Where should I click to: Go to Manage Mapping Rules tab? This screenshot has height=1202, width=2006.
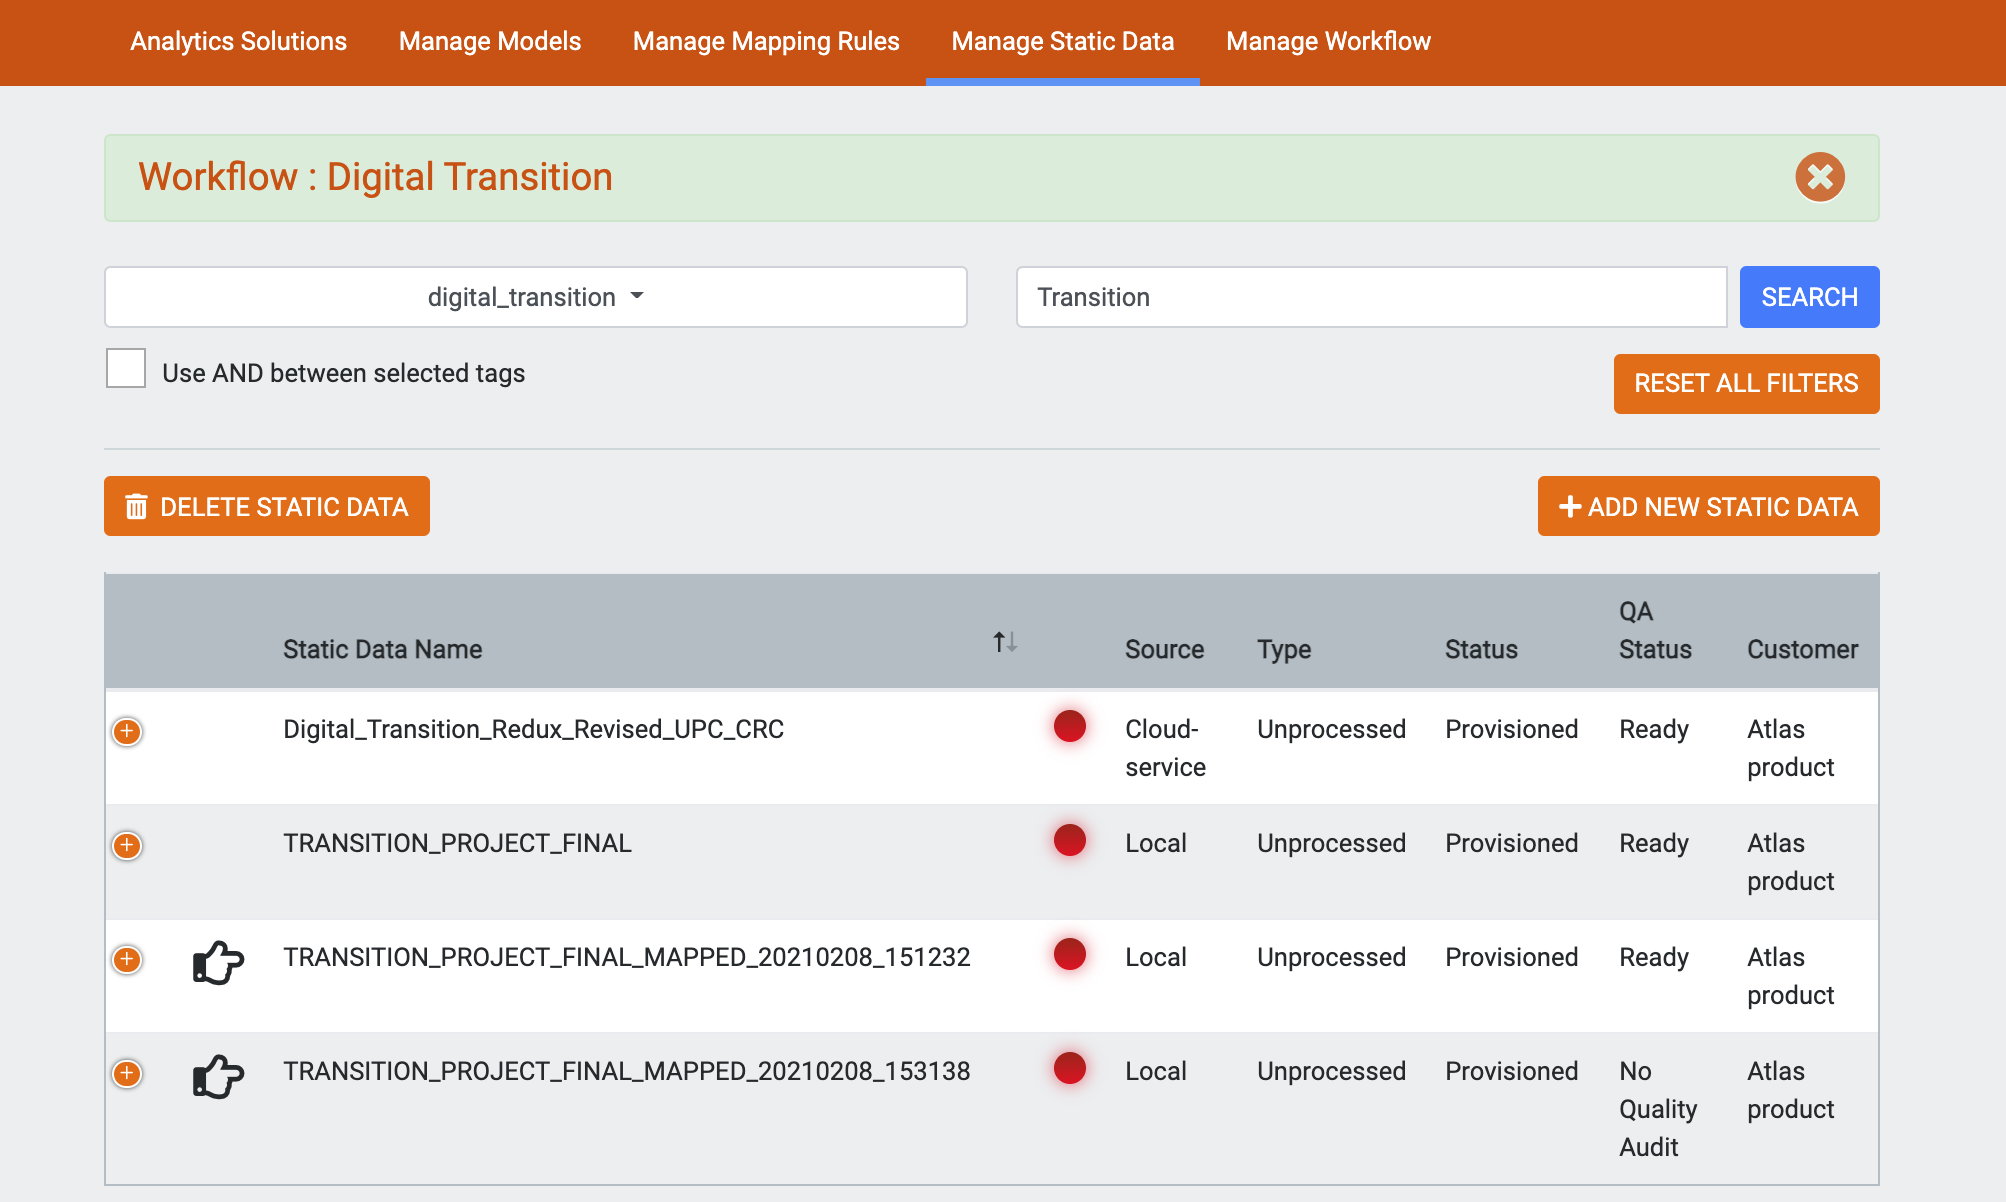[766, 41]
